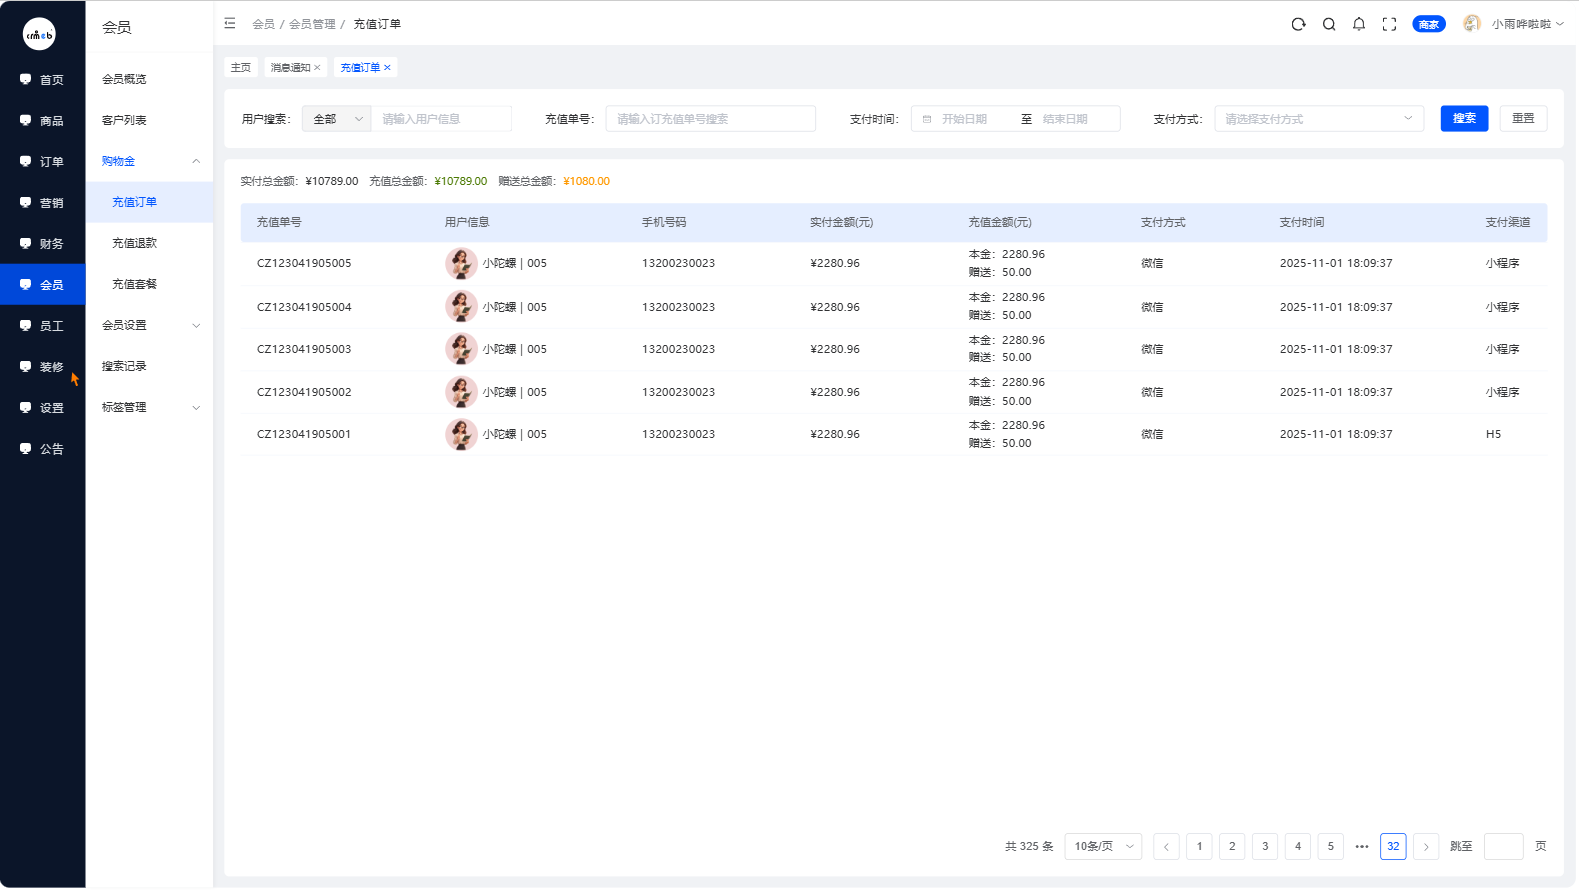1579x890 pixels.
Task: Open the search icon in header
Action: [1329, 24]
